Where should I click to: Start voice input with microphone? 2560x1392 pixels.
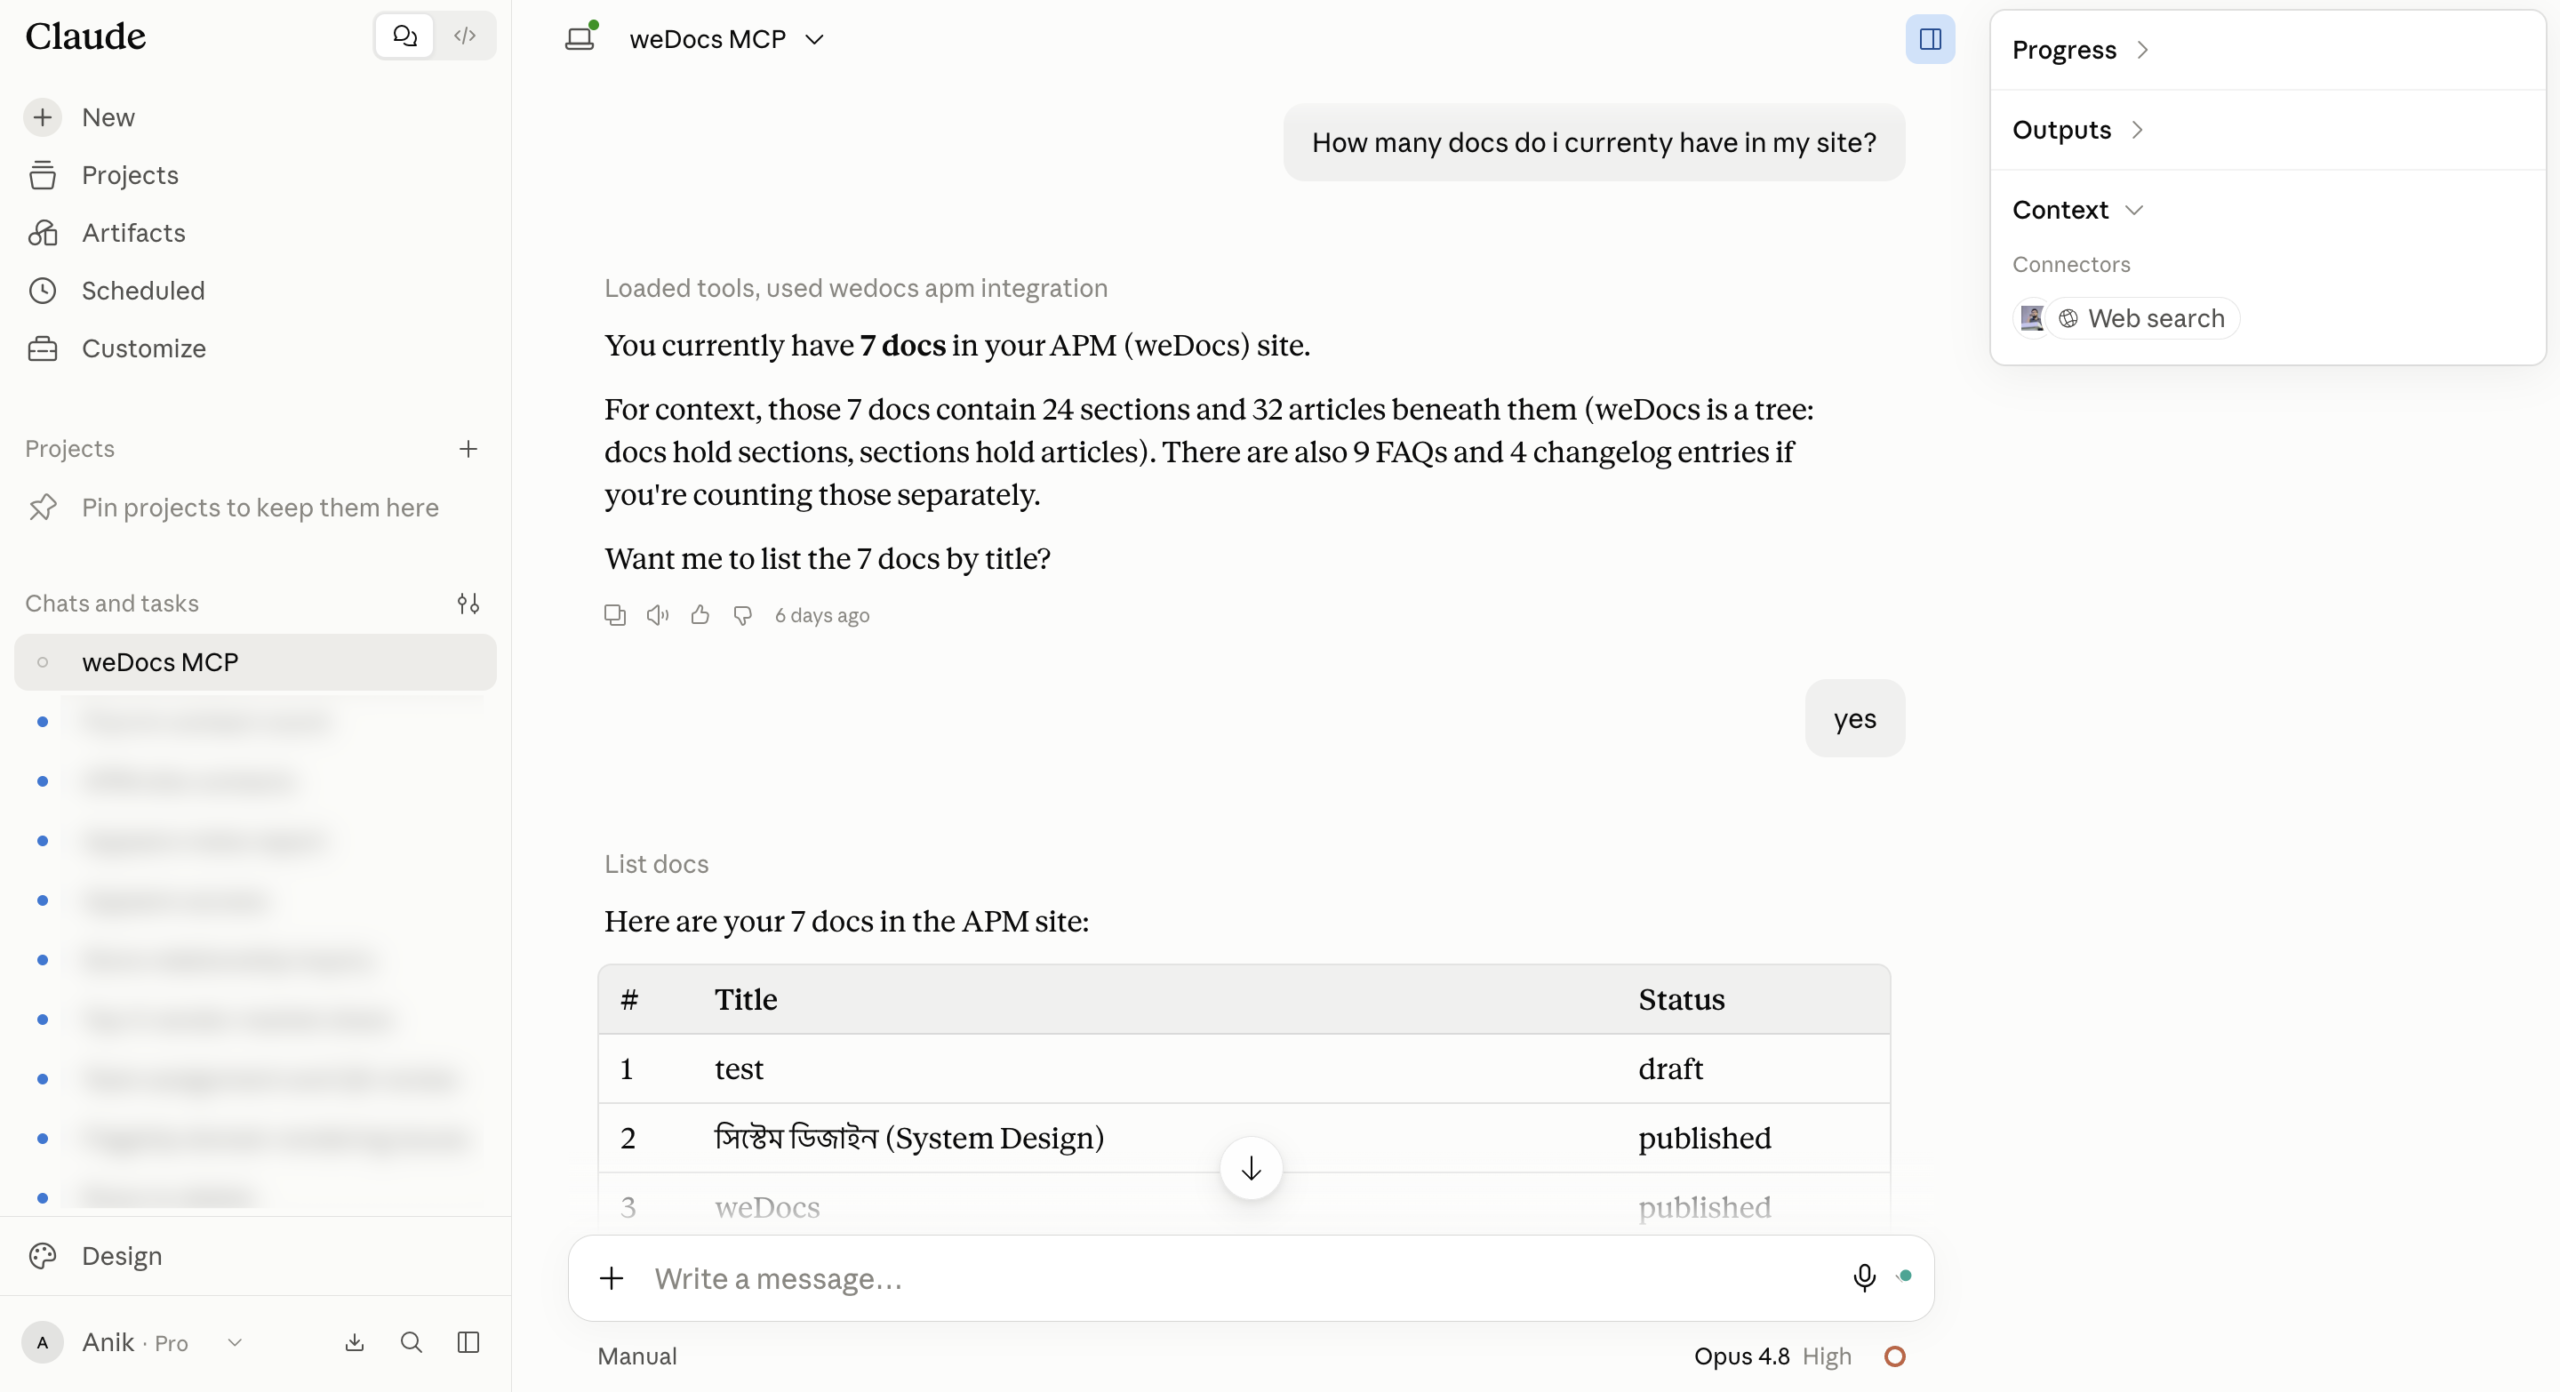1863,1278
